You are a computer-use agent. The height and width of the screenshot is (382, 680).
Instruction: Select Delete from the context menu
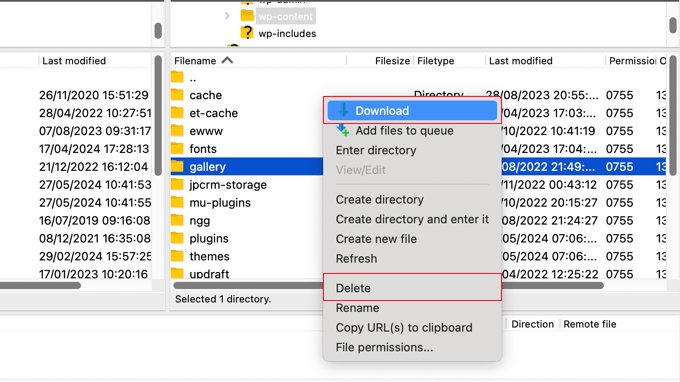coord(353,288)
